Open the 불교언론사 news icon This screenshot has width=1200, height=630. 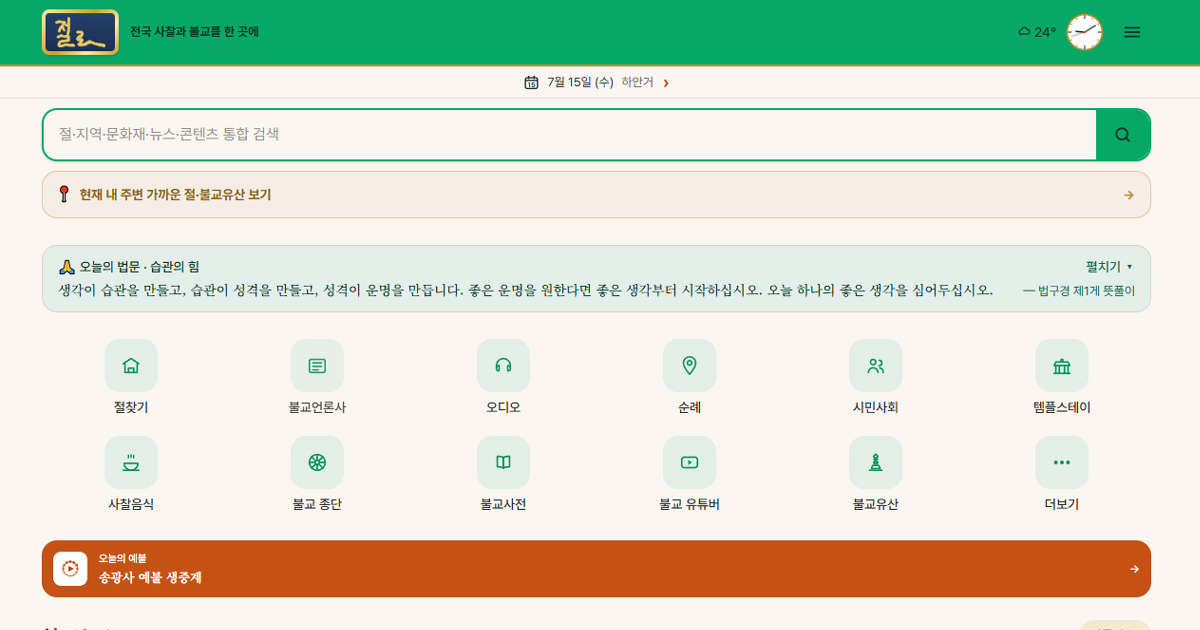point(317,365)
